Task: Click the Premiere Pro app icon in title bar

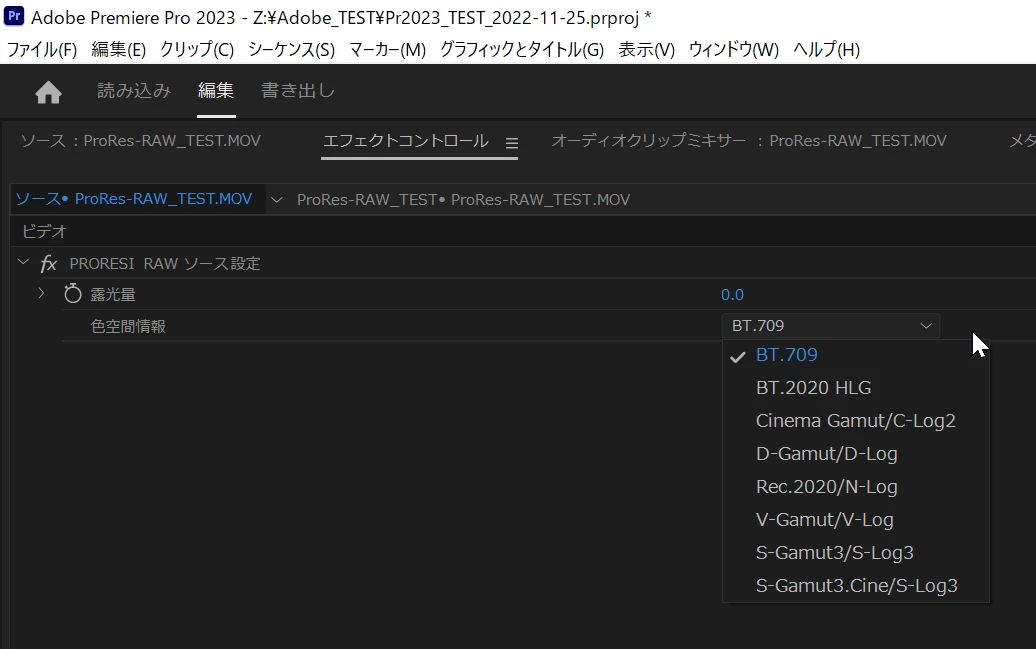Action: tap(14, 15)
